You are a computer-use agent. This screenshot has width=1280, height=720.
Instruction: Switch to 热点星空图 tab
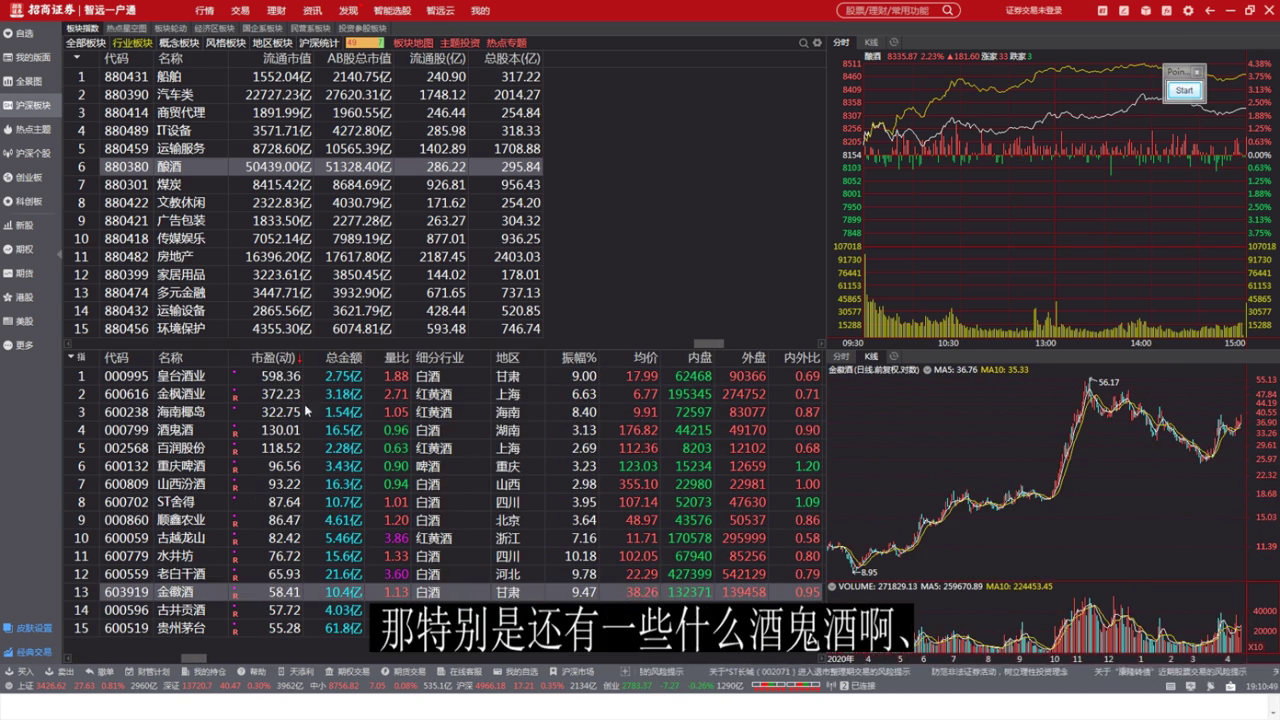[126, 29]
